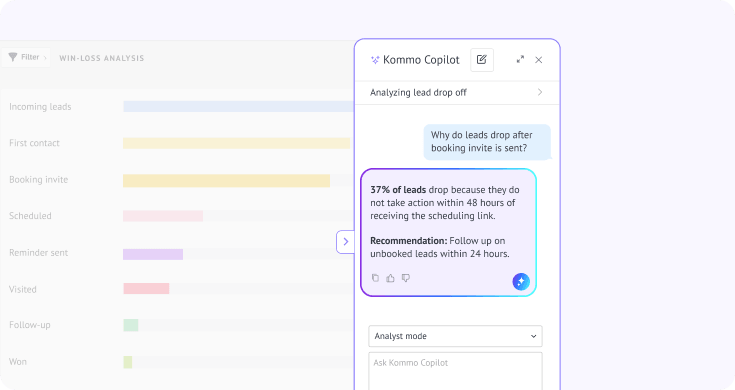Click the new chat compose icon

[x=482, y=60]
